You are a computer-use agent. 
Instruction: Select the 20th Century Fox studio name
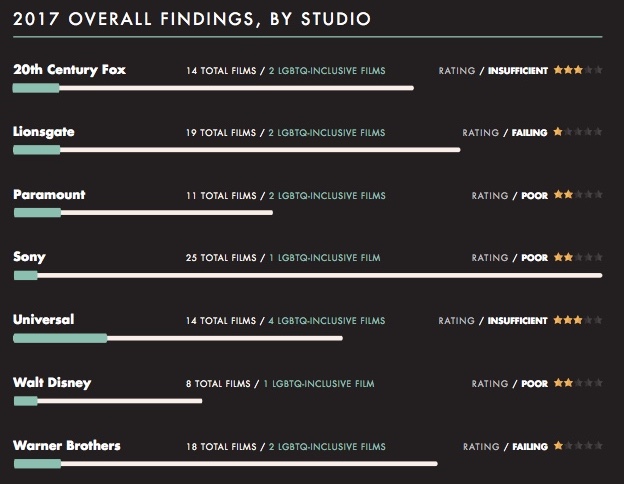click(69, 70)
